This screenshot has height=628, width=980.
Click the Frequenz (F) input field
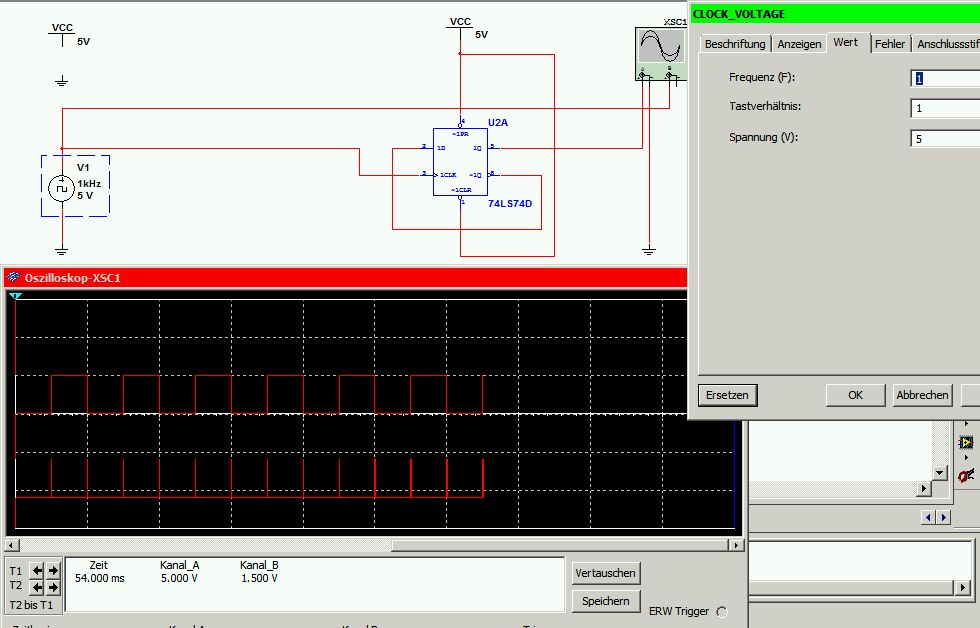click(945, 78)
